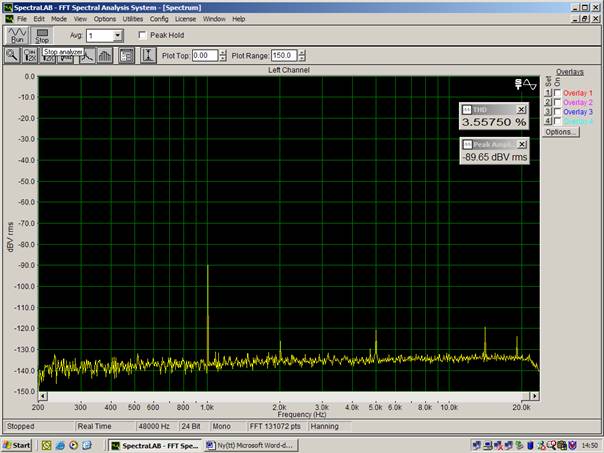The height and width of the screenshot is (453, 604).
Task: Switch to the Microsoft Word taskbar window
Action: [251, 445]
